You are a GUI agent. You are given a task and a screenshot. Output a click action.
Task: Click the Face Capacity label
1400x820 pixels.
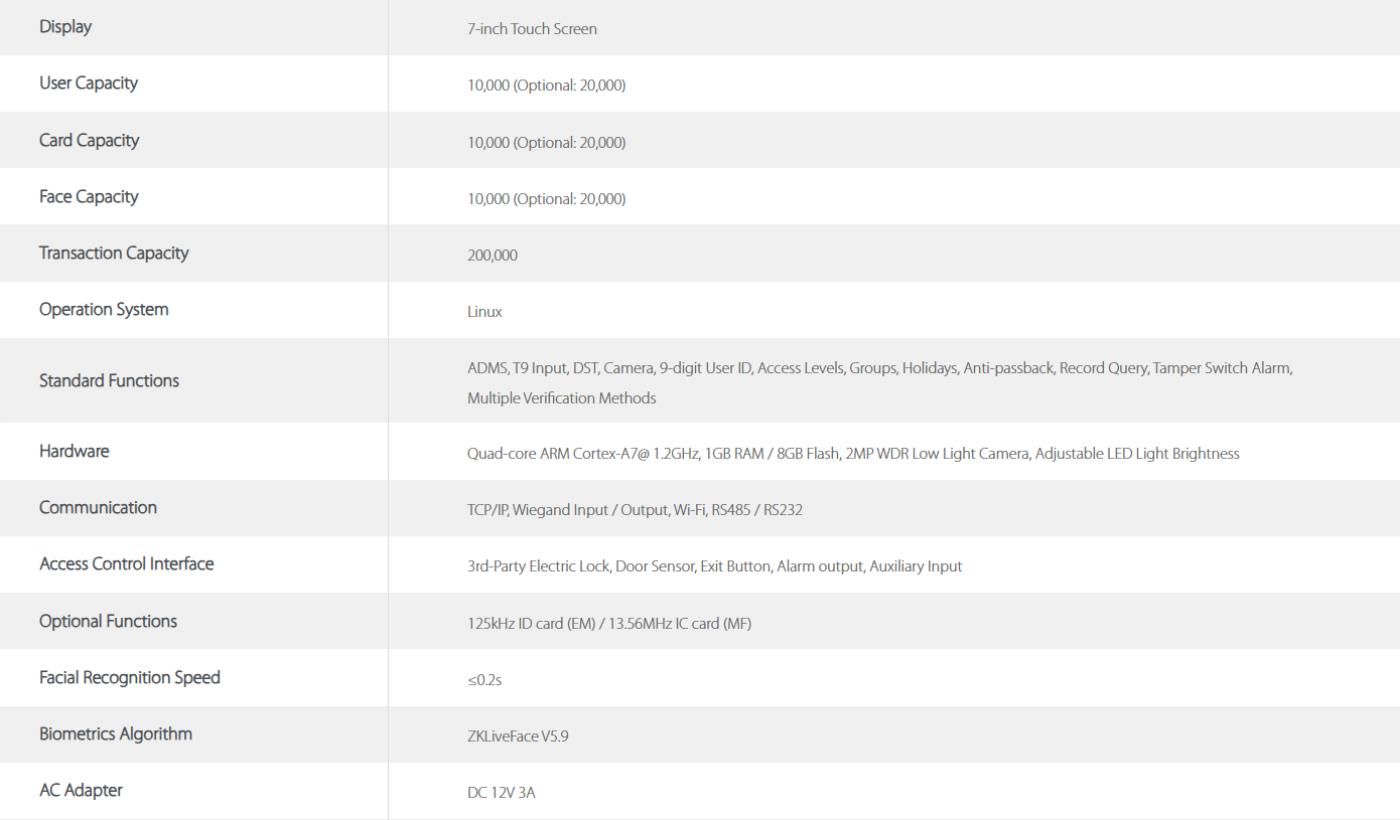(88, 196)
